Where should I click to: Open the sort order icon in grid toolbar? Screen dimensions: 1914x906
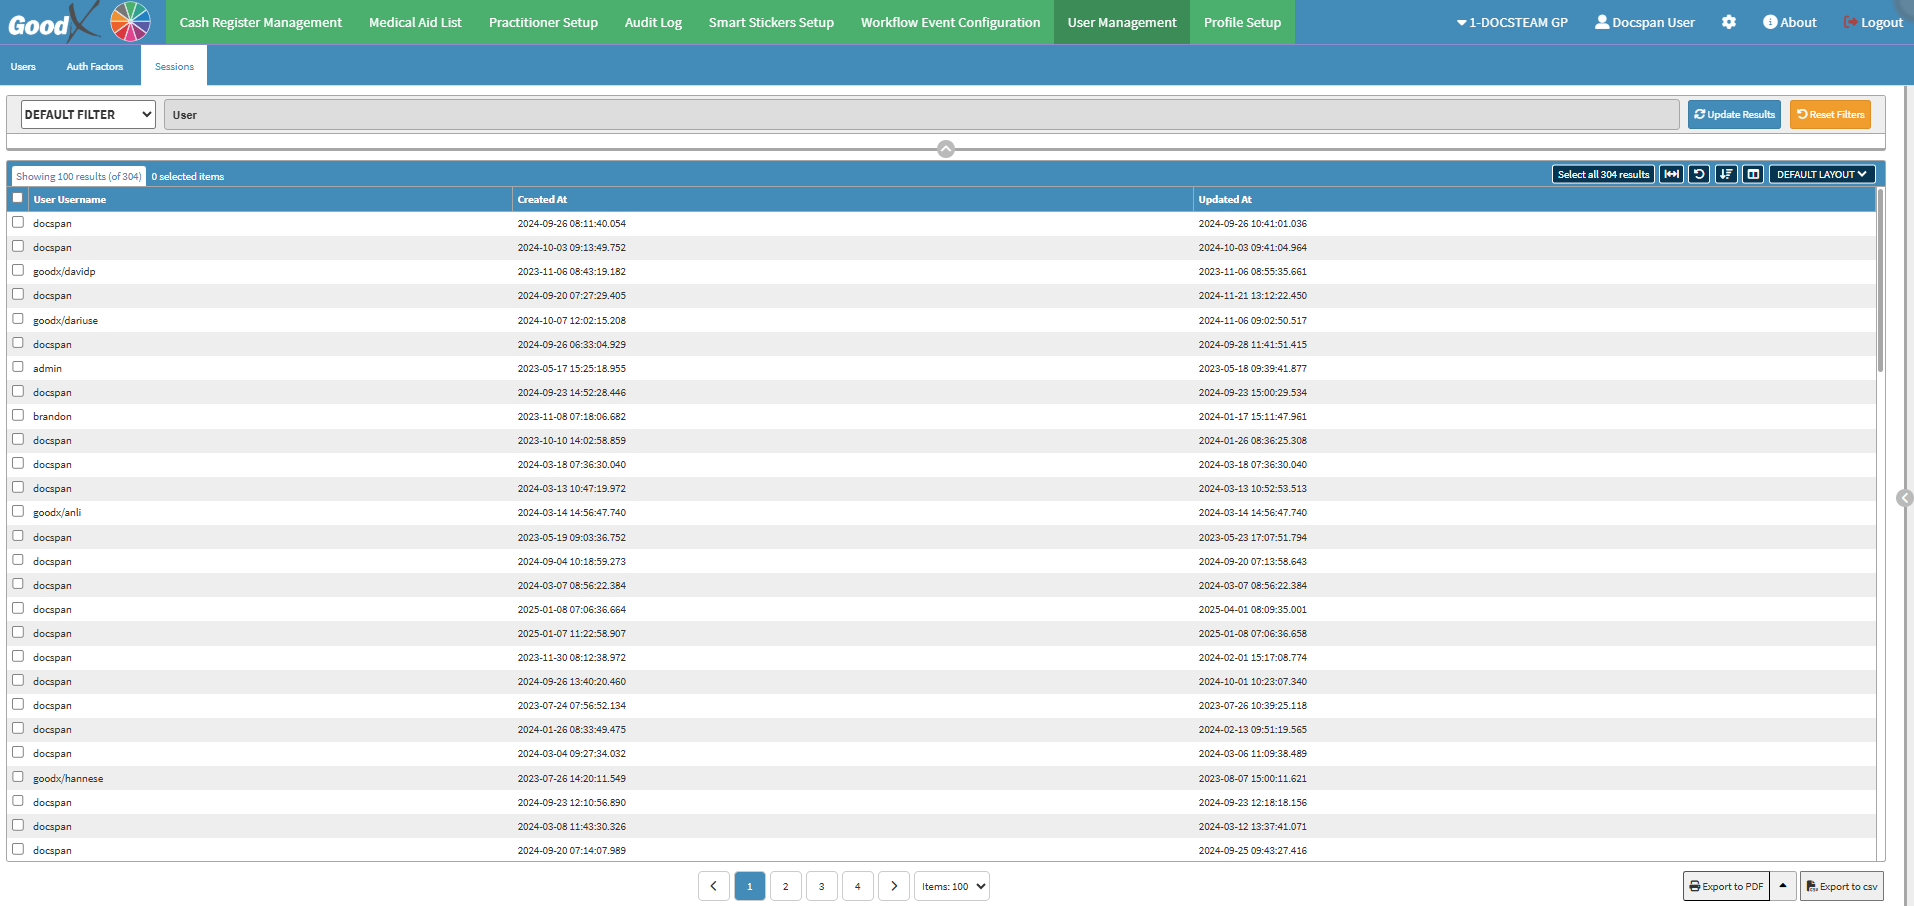point(1725,174)
